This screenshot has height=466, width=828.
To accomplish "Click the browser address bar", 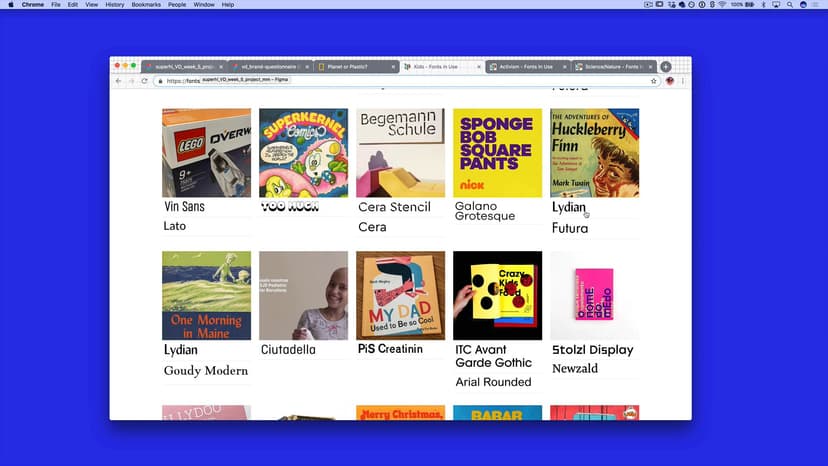I will pyautogui.click(x=400, y=81).
